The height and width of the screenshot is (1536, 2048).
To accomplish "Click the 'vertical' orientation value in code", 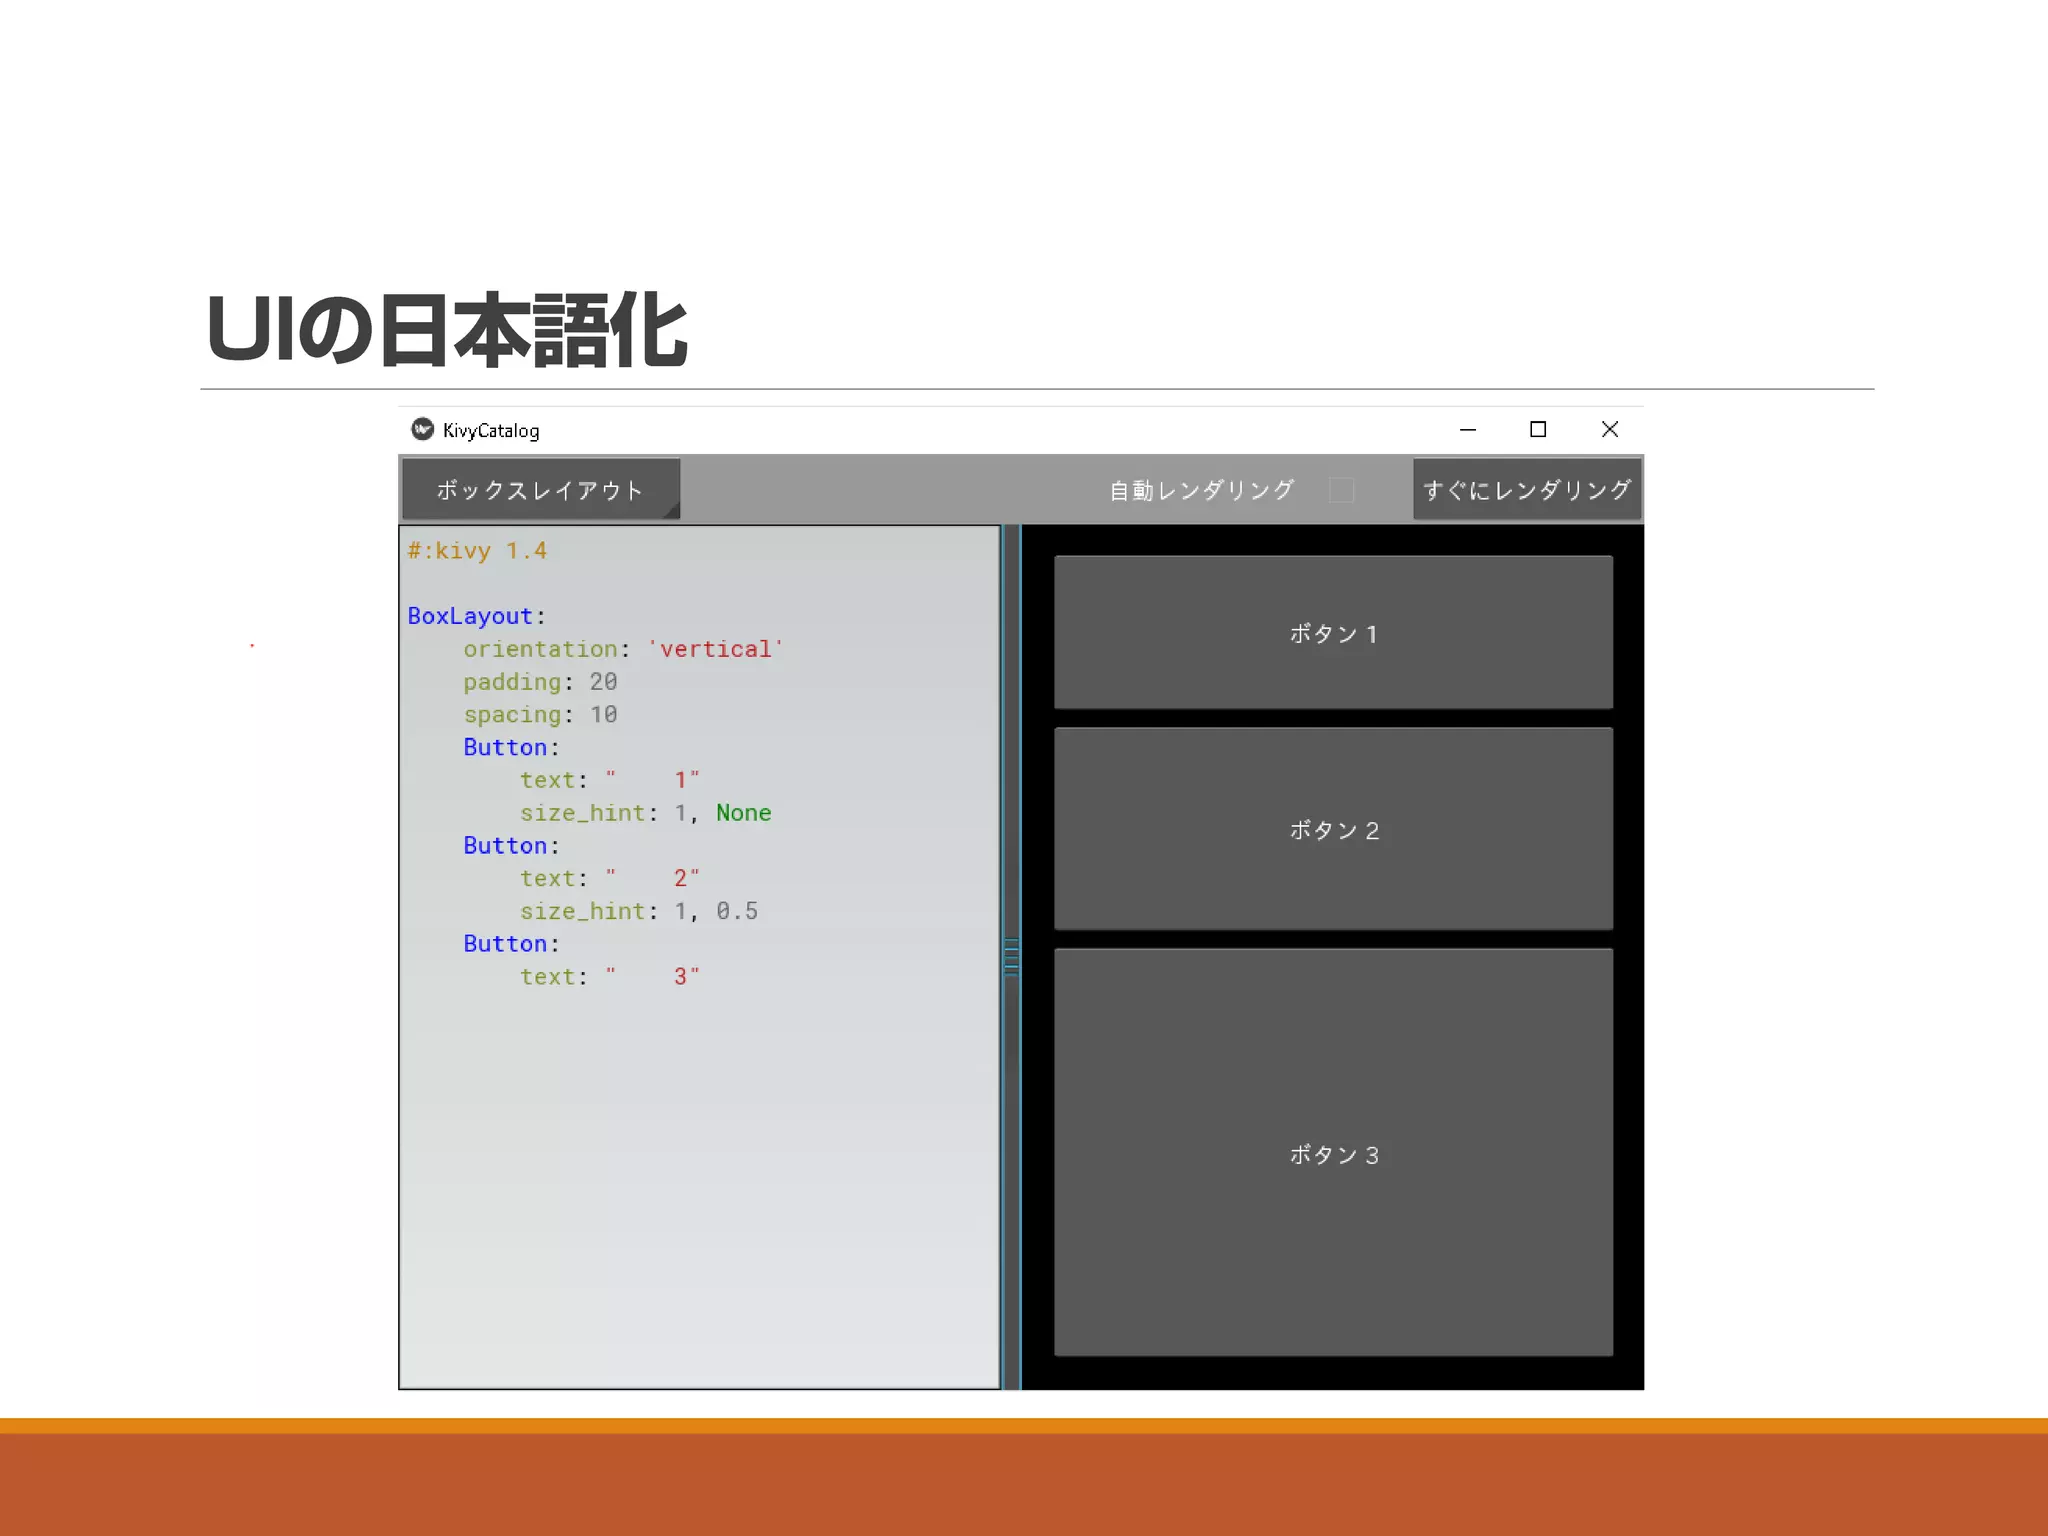I will pos(715,649).
